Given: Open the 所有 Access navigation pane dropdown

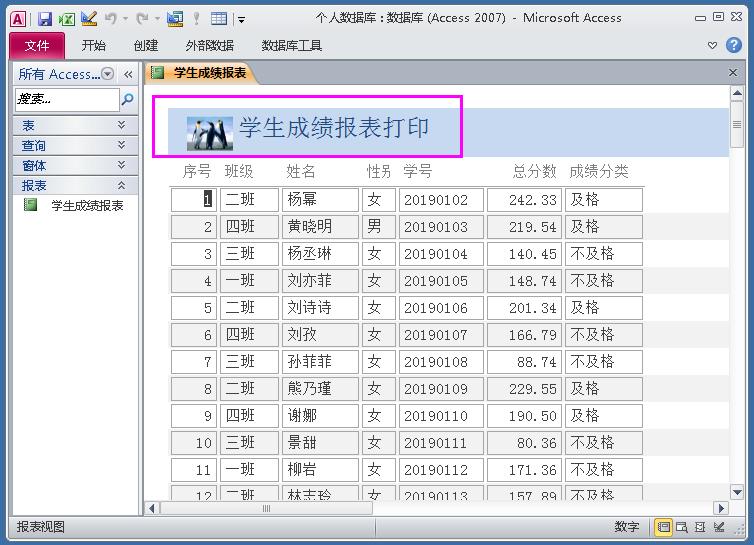Looking at the screenshot, I should pos(108,74).
